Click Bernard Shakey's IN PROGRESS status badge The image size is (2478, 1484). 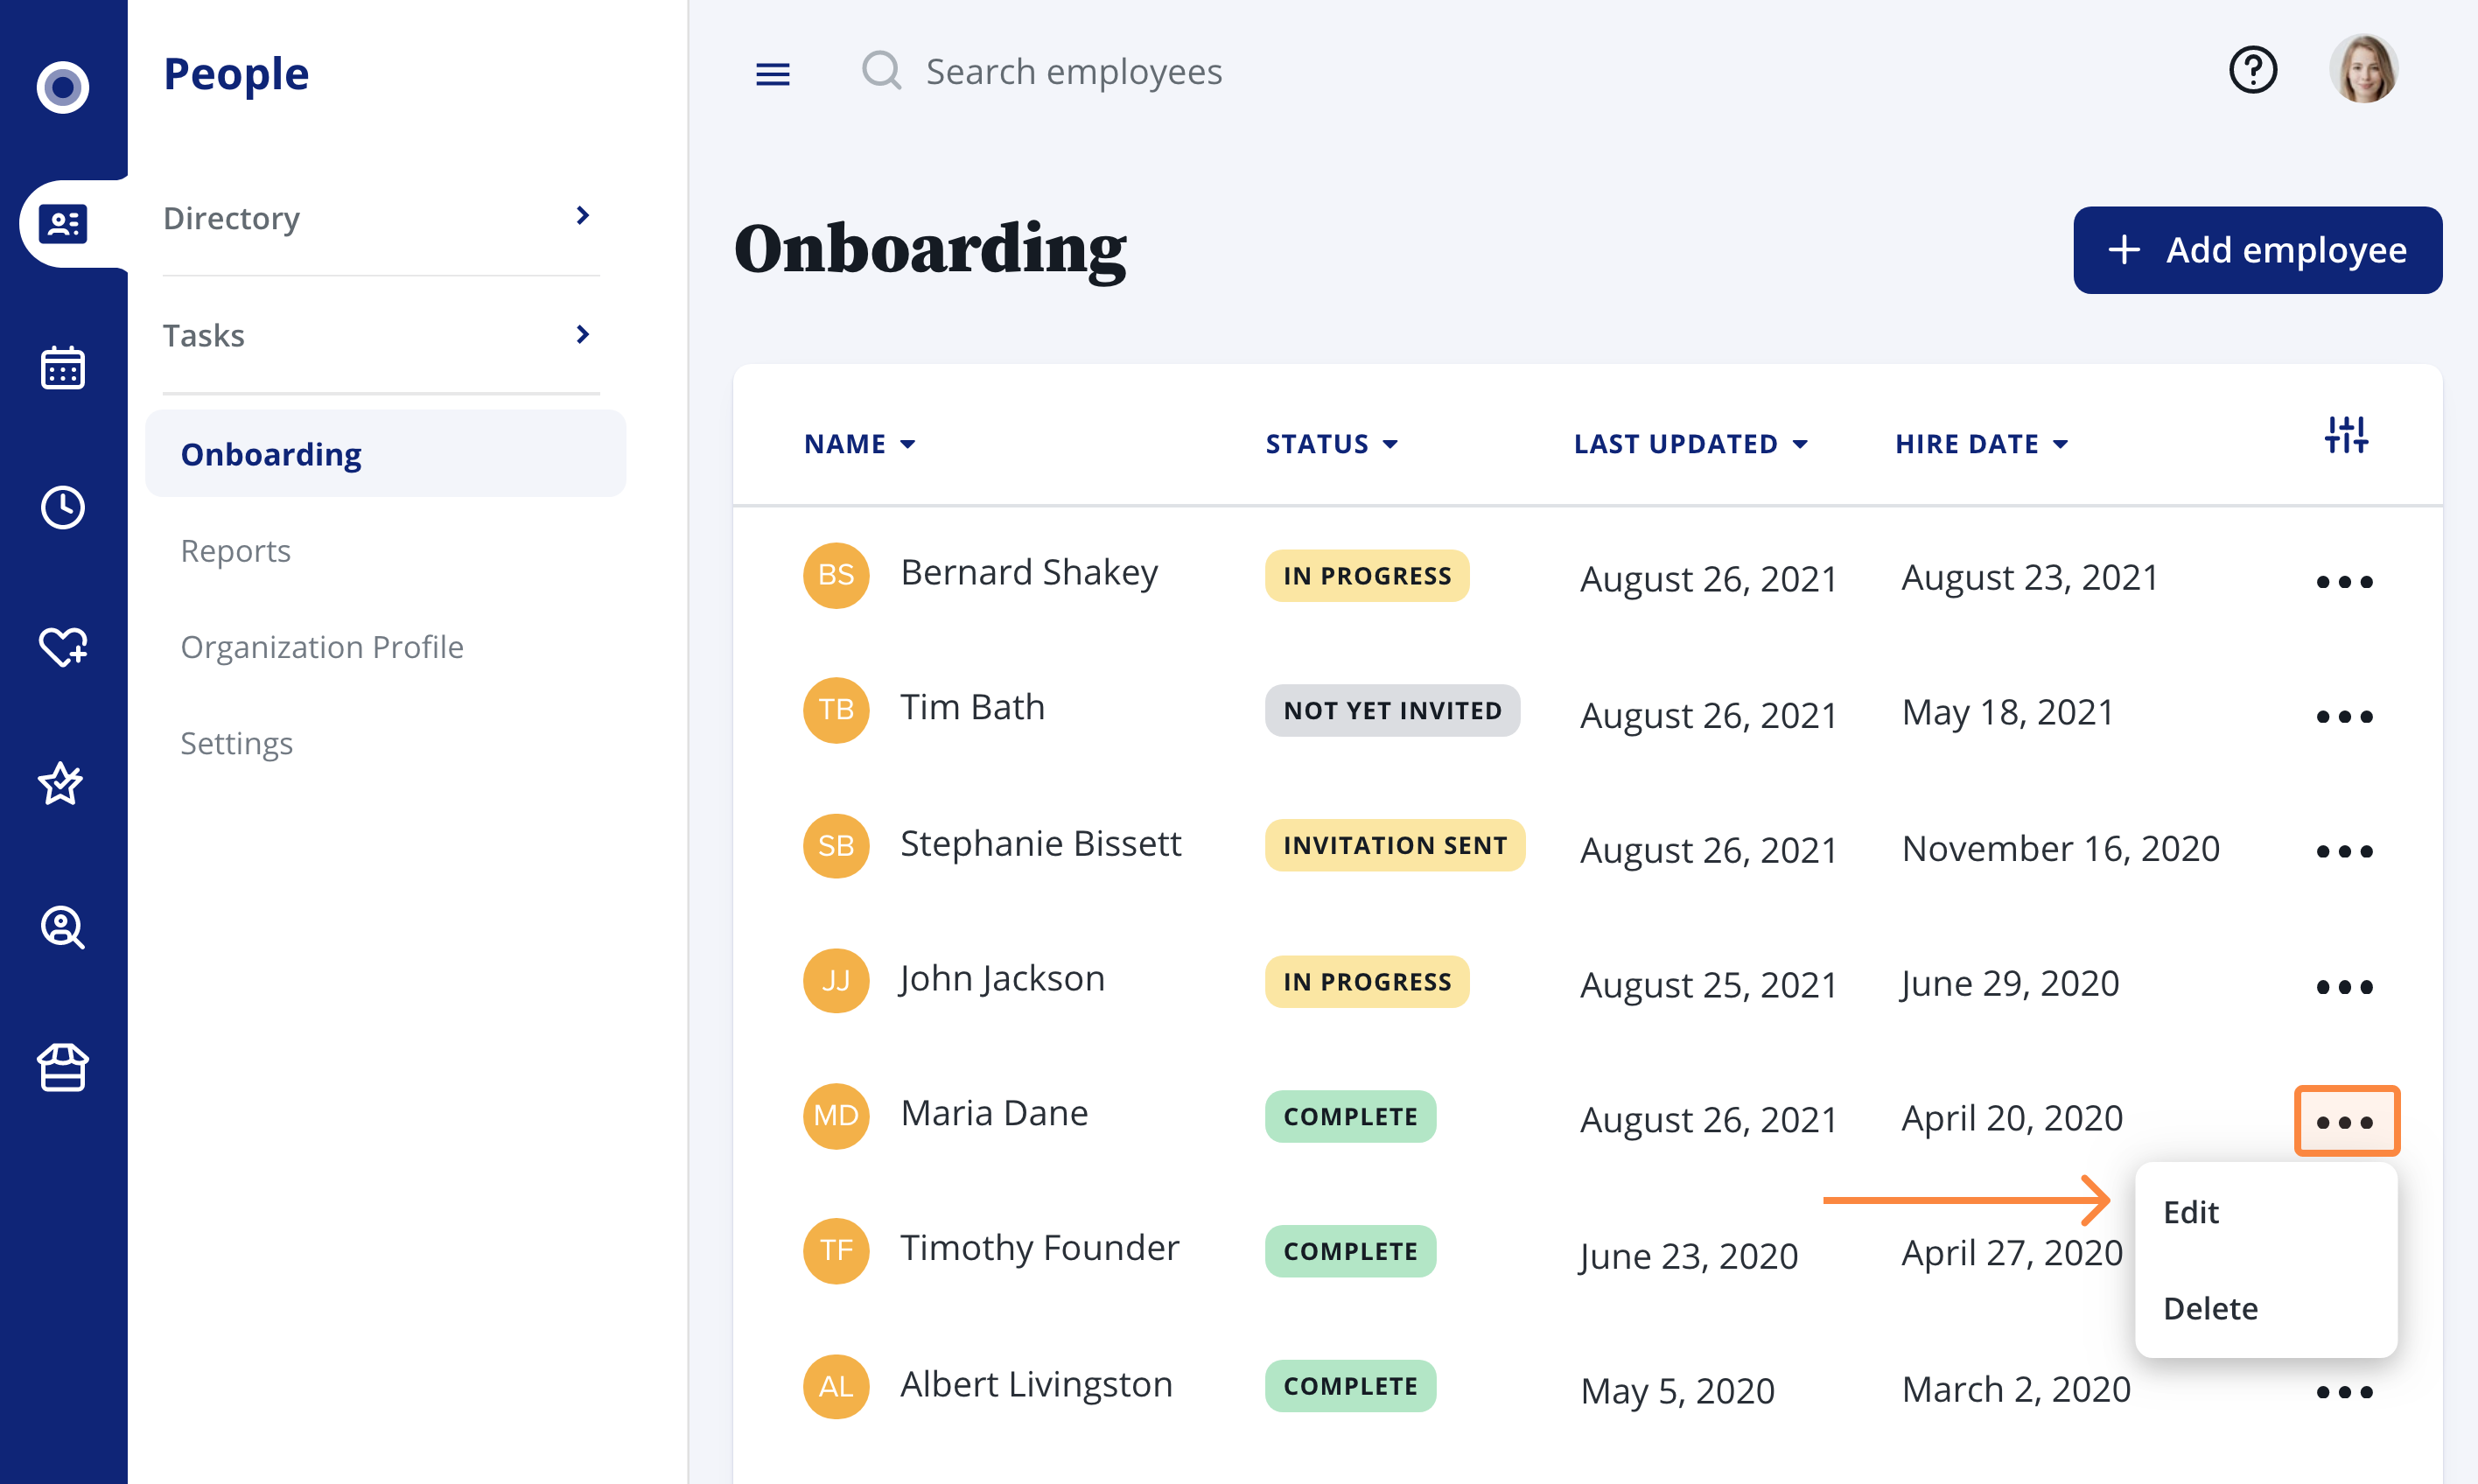(1367, 576)
